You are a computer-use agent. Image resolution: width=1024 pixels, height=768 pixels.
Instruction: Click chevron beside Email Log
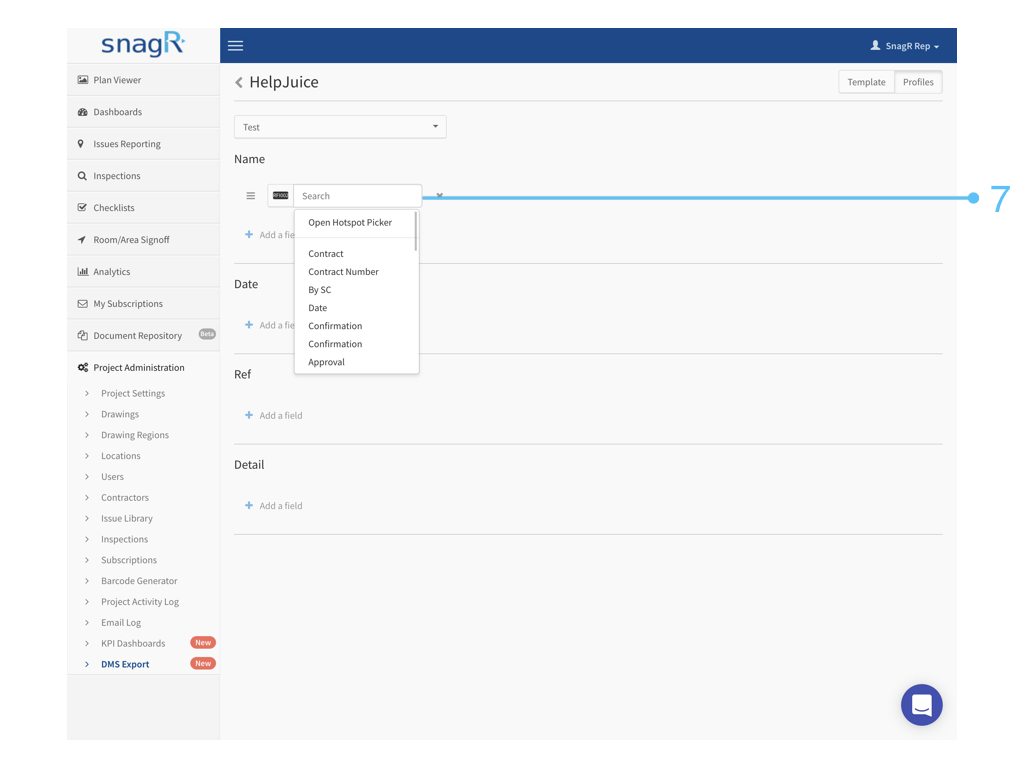point(87,623)
